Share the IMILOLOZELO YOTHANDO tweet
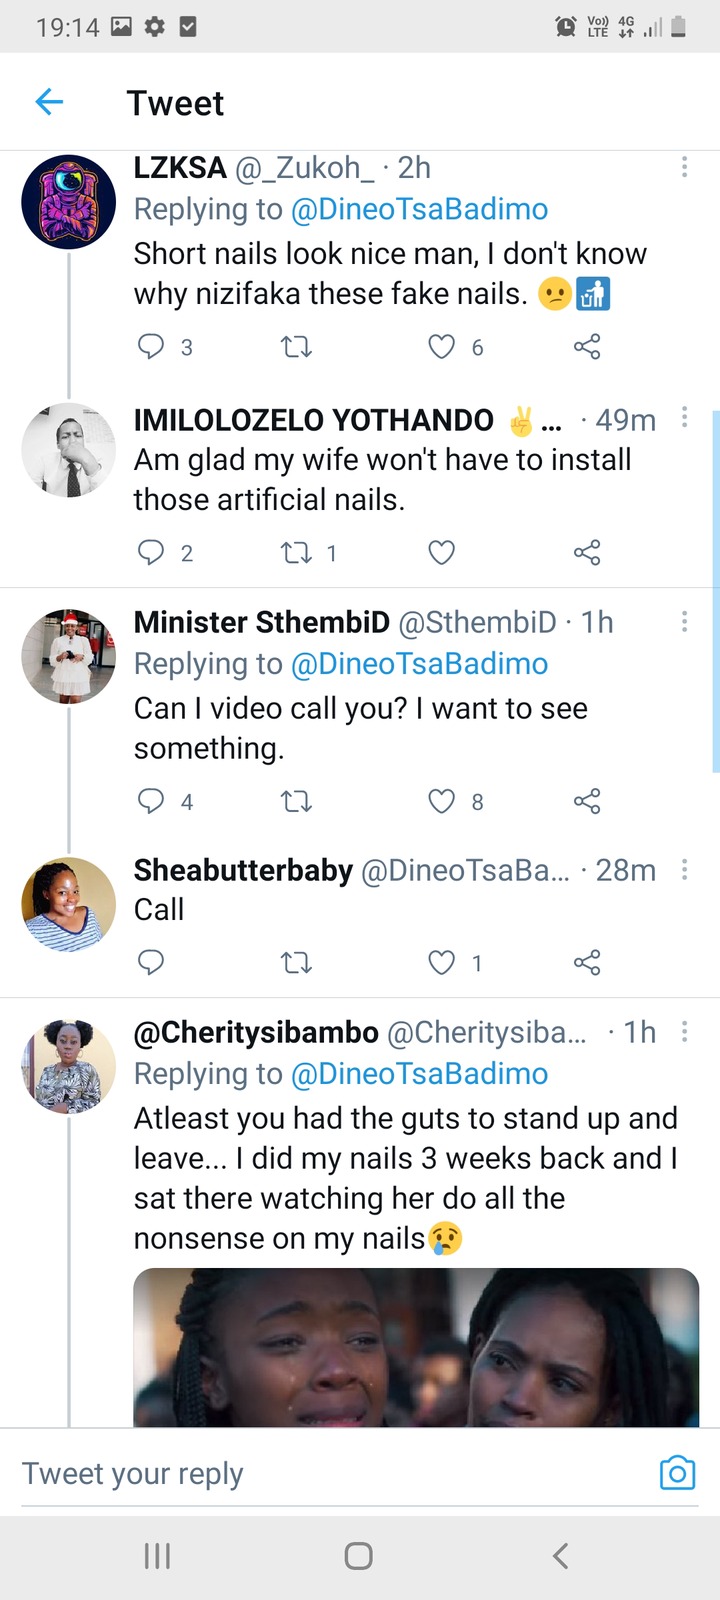 587,552
